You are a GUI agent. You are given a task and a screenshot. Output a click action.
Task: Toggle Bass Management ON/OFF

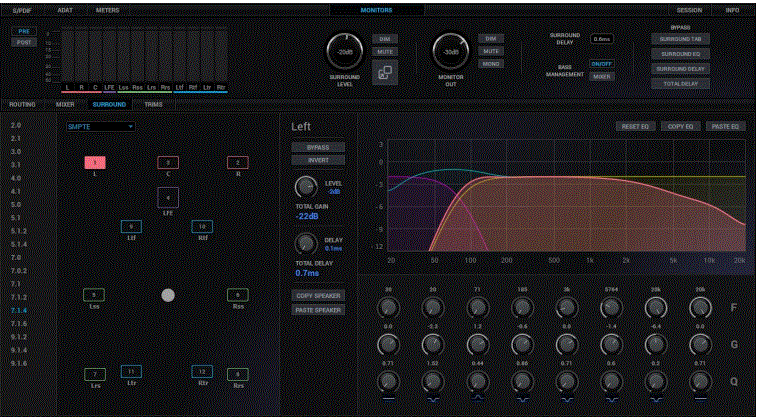(x=602, y=64)
